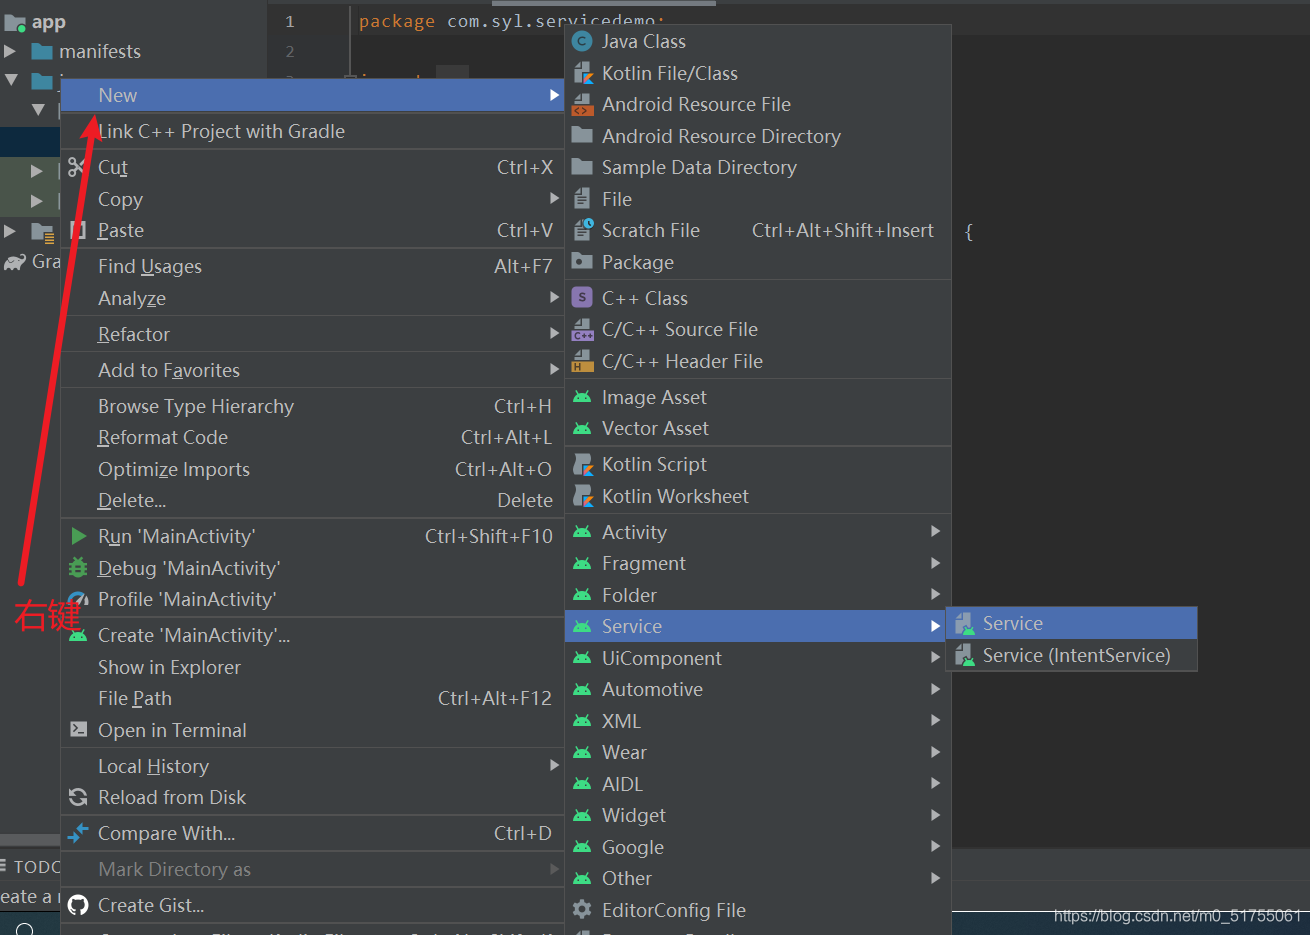Choose the Service option in submenu
Screen dimensions: 1310x935
1071,623
